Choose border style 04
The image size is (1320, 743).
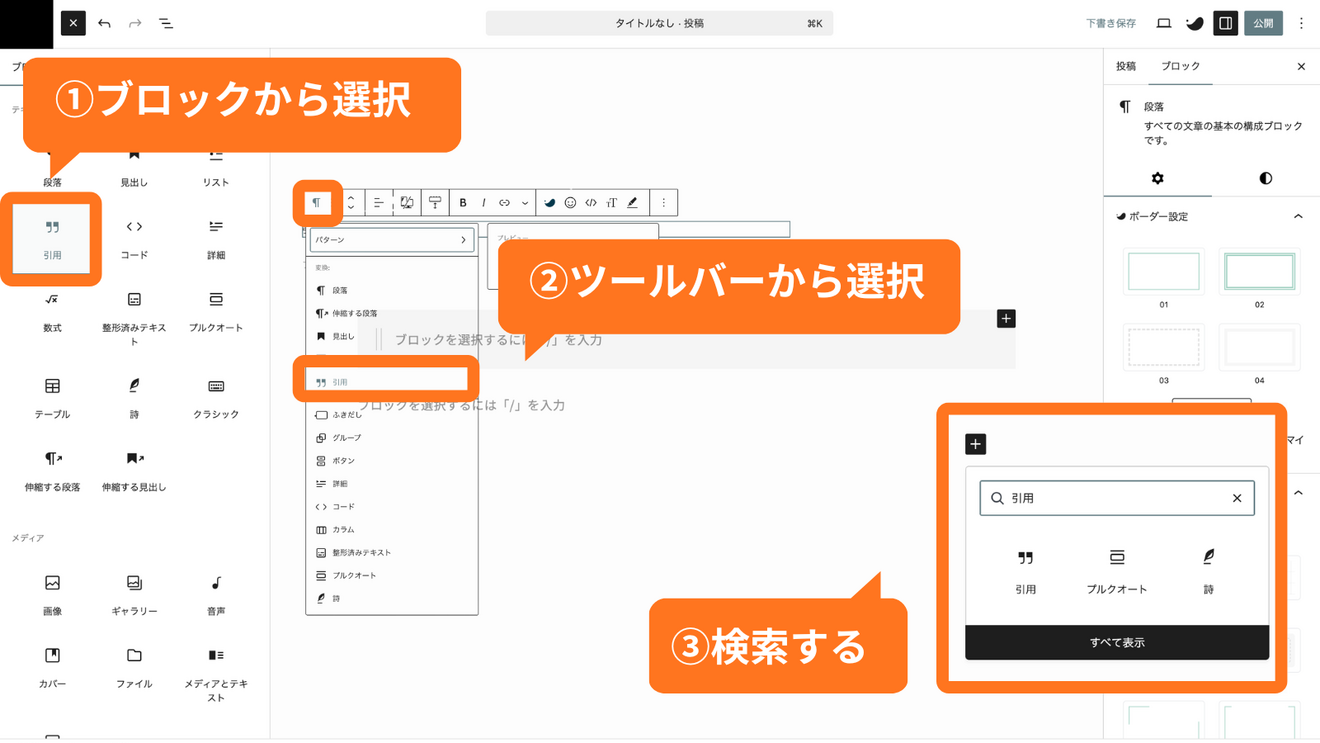(1259, 347)
